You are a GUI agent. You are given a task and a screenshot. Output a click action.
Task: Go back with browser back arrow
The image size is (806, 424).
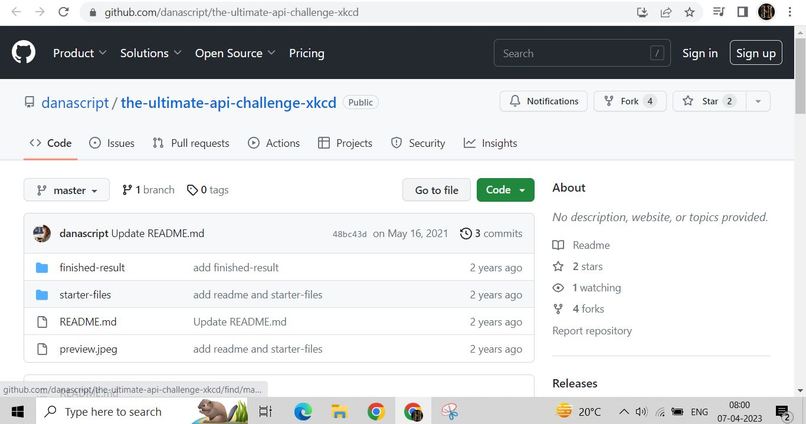pyautogui.click(x=16, y=12)
